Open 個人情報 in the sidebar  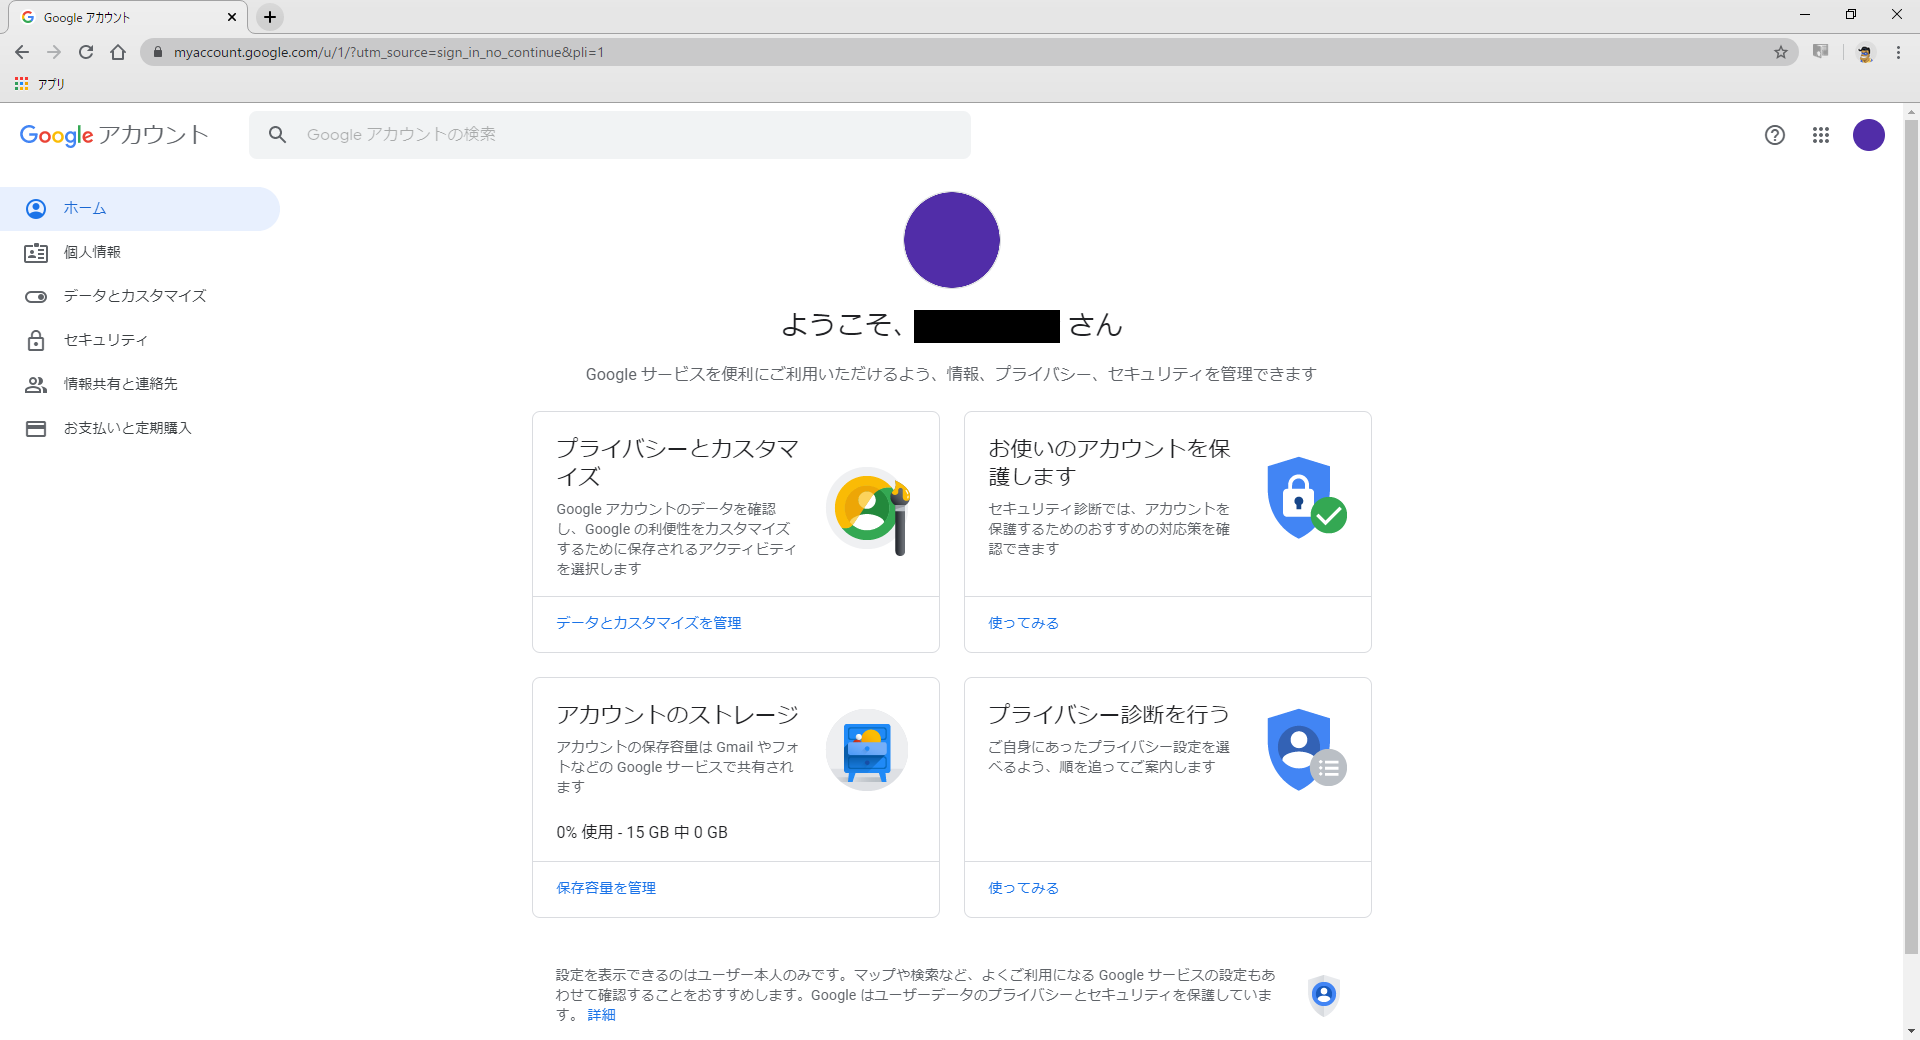(140, 253)
